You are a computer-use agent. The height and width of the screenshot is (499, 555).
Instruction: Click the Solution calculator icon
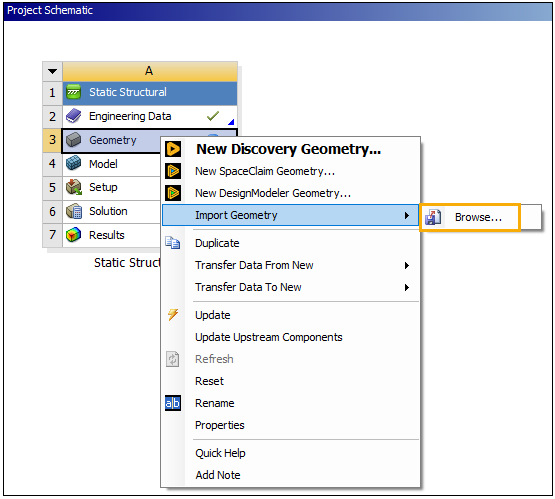(74, 211)
